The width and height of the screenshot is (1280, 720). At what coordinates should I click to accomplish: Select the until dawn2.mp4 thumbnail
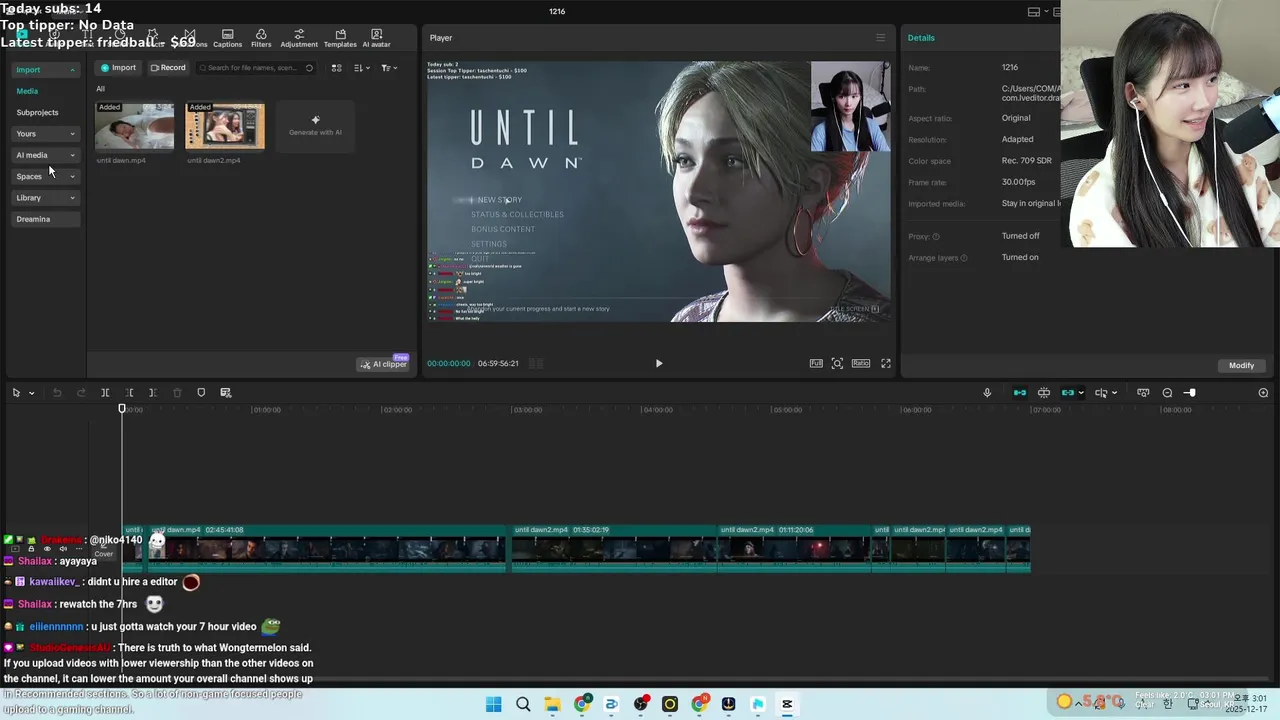(225, 126)
